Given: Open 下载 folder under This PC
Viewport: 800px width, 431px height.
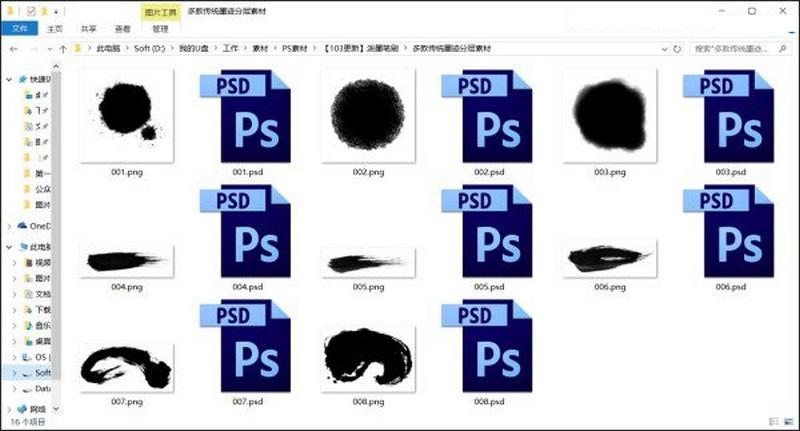Looking at the screenshot, I should pos(37,310).
